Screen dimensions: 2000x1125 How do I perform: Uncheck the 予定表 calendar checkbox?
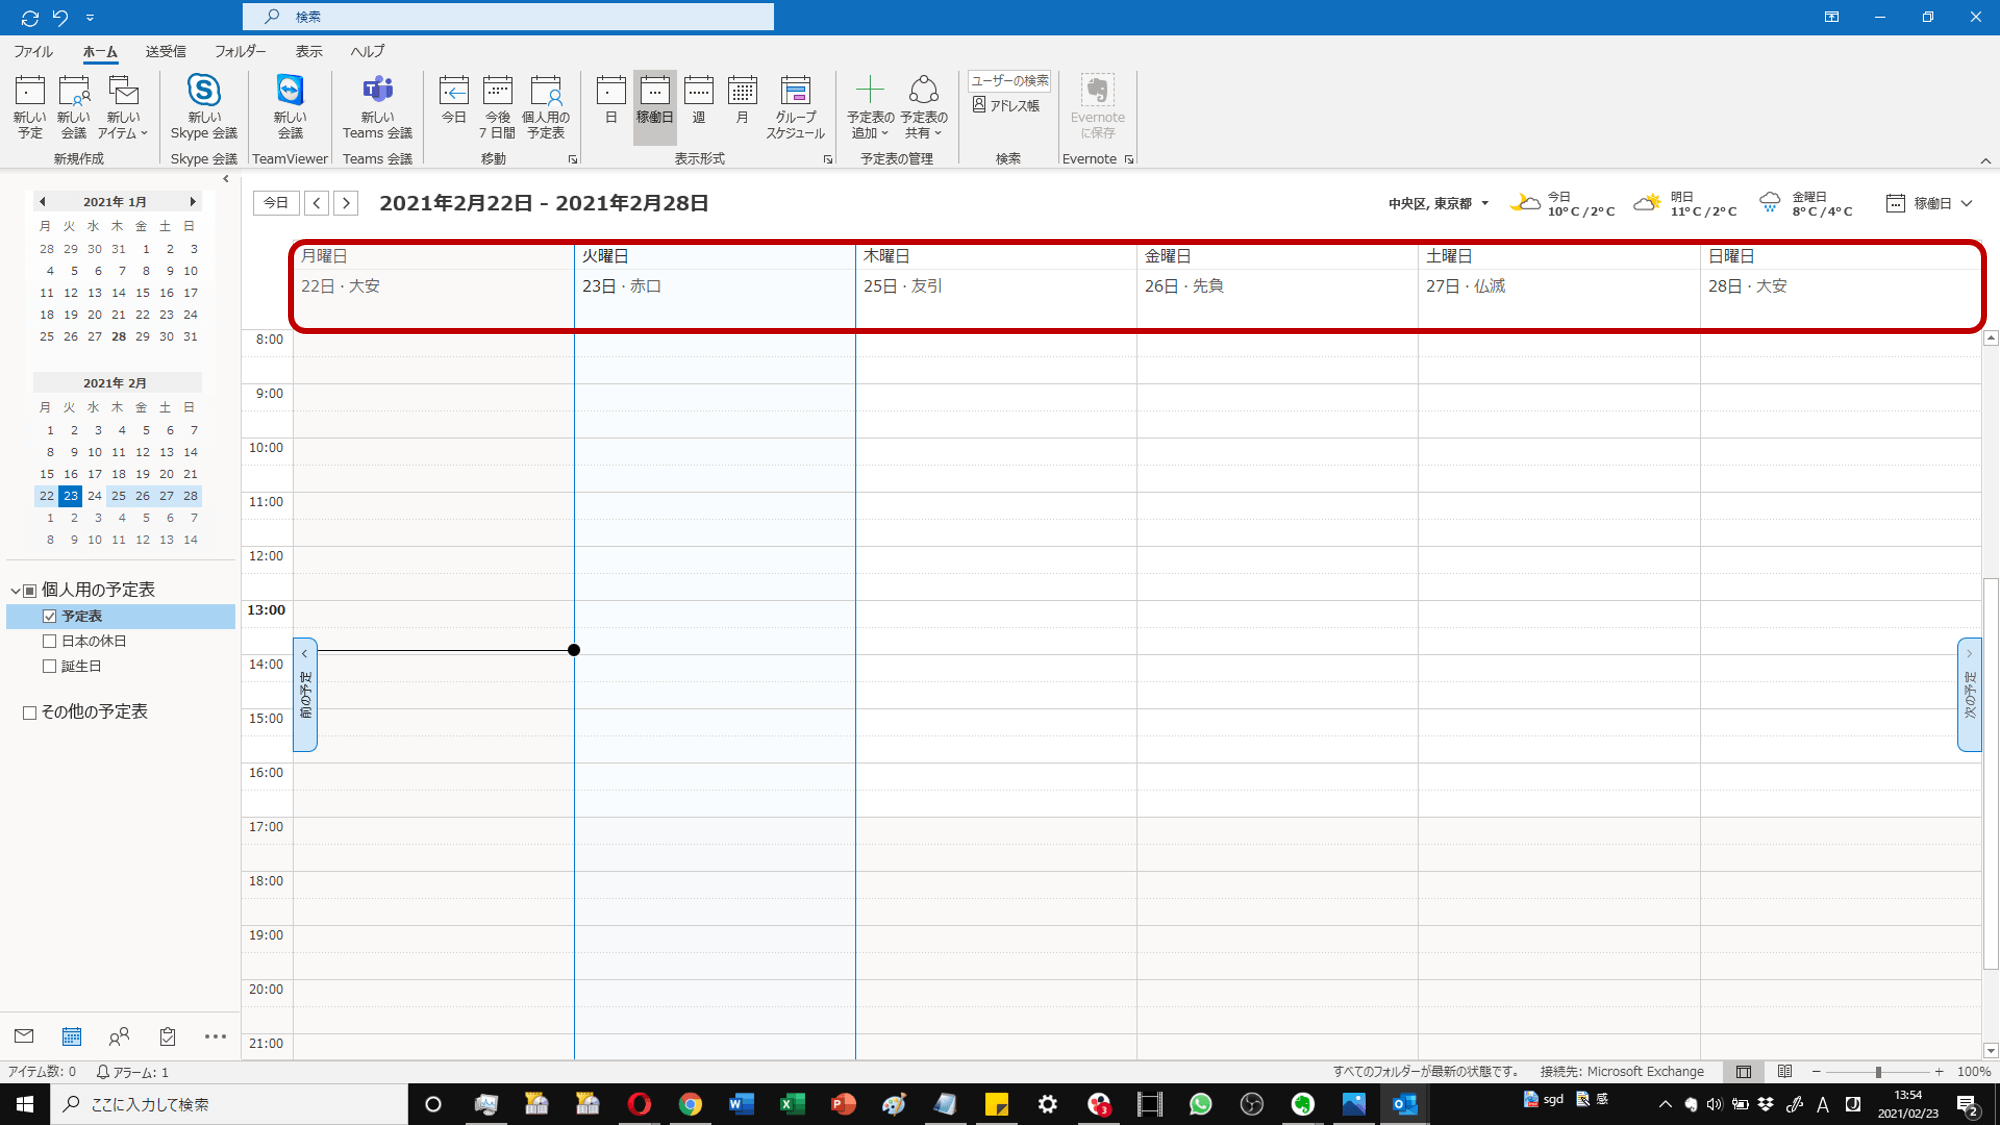[50, 617]
